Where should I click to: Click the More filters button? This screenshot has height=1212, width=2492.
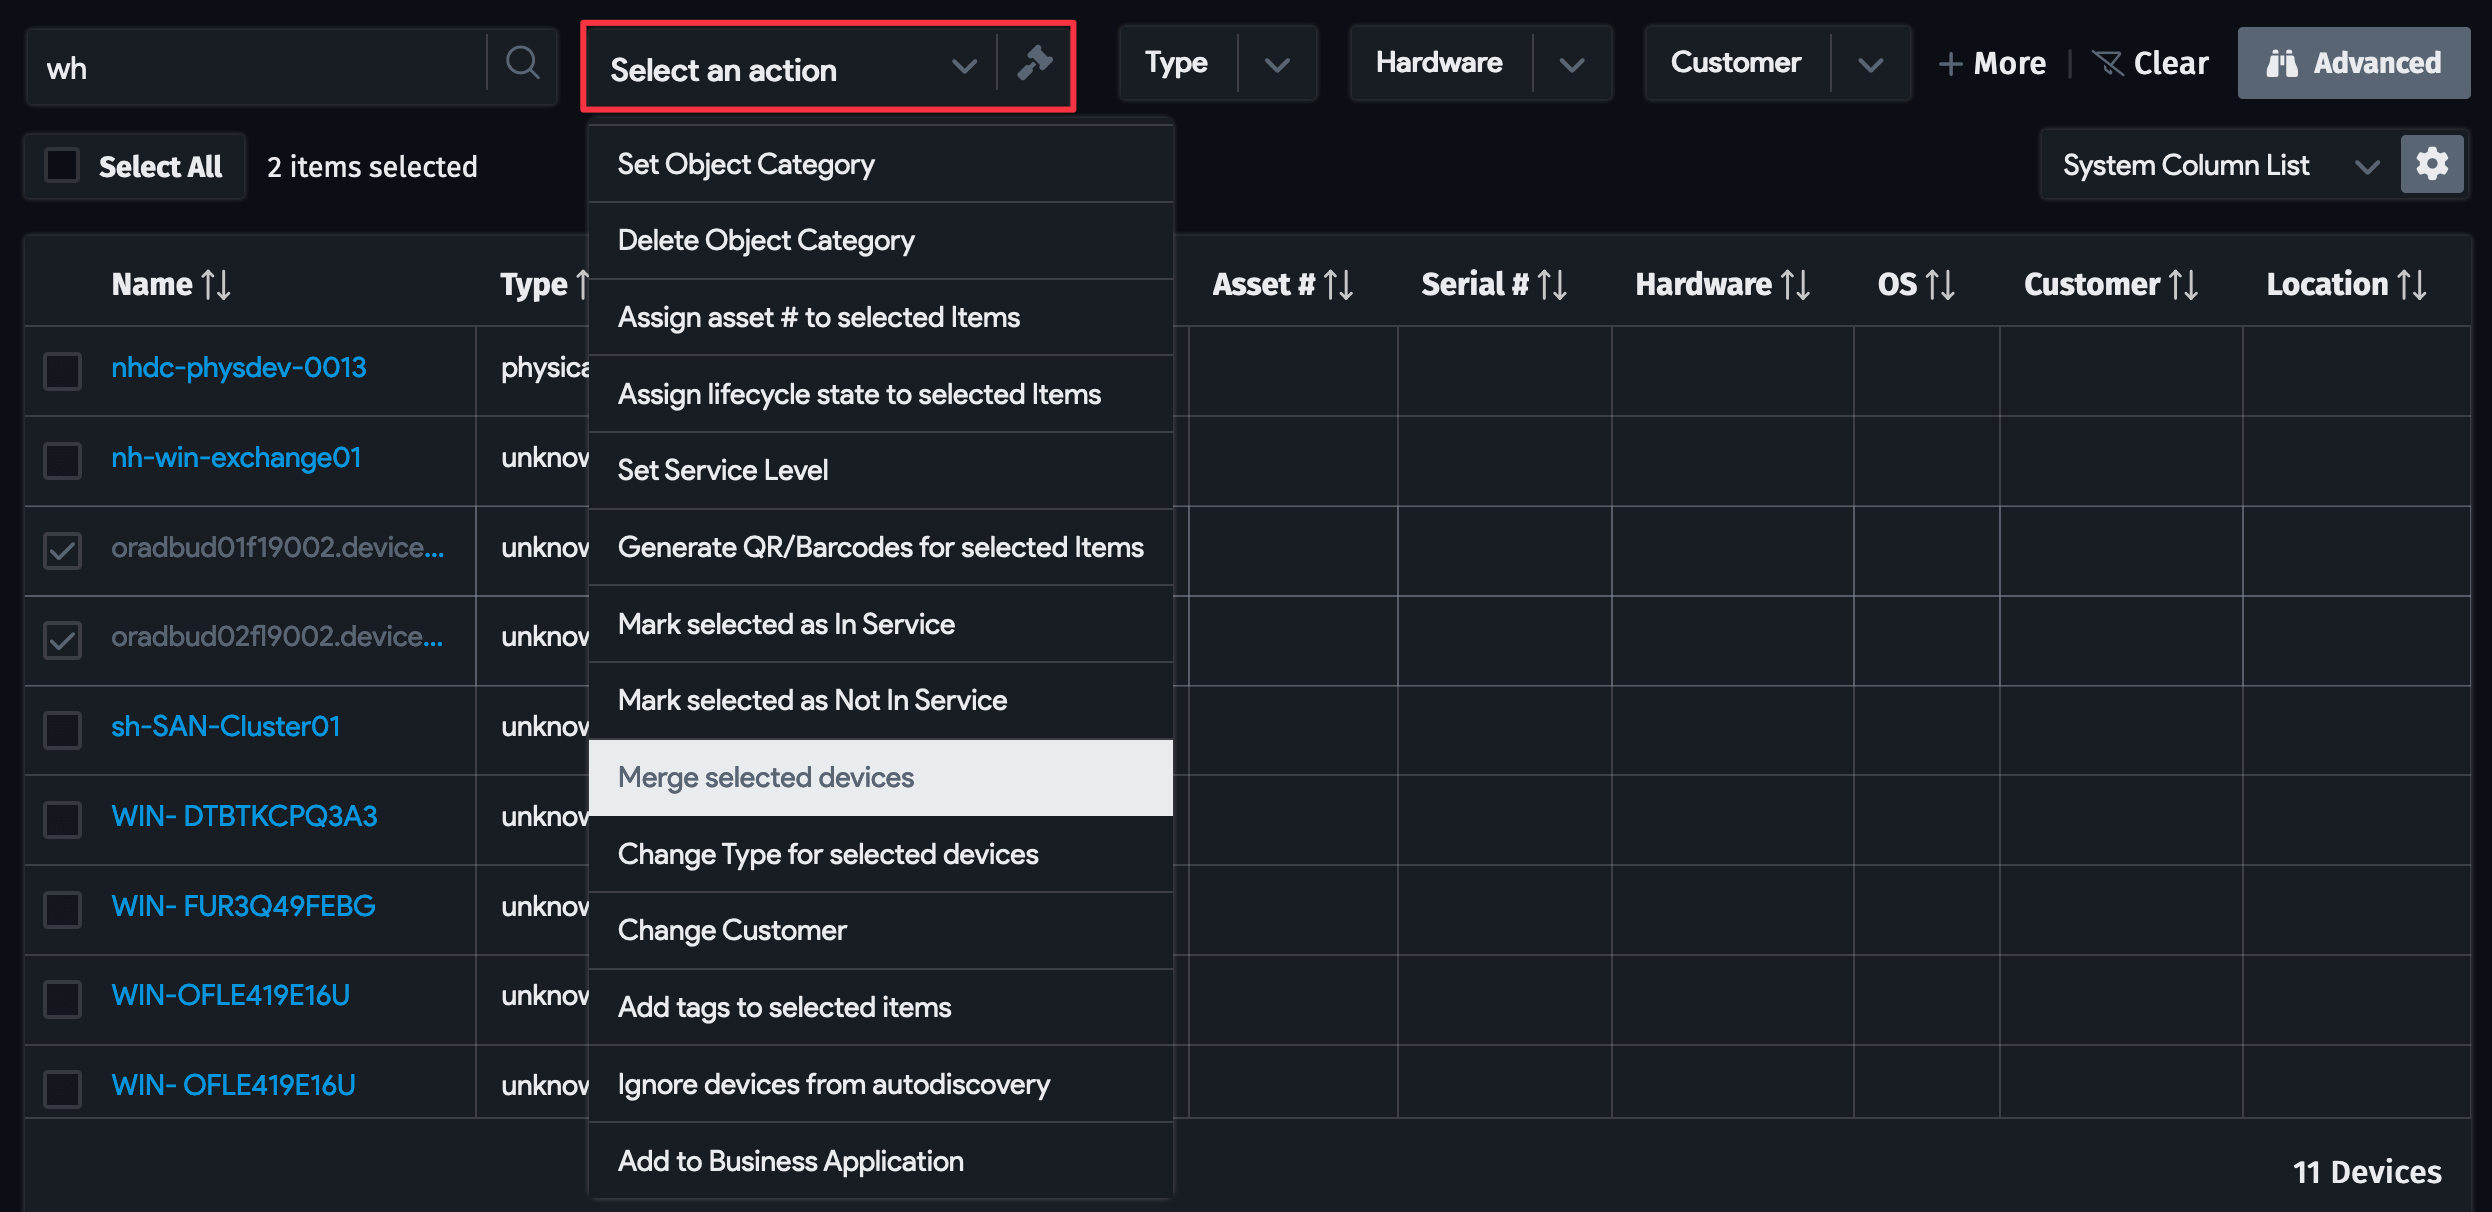pyautogui.click(x=1992, y=64)
